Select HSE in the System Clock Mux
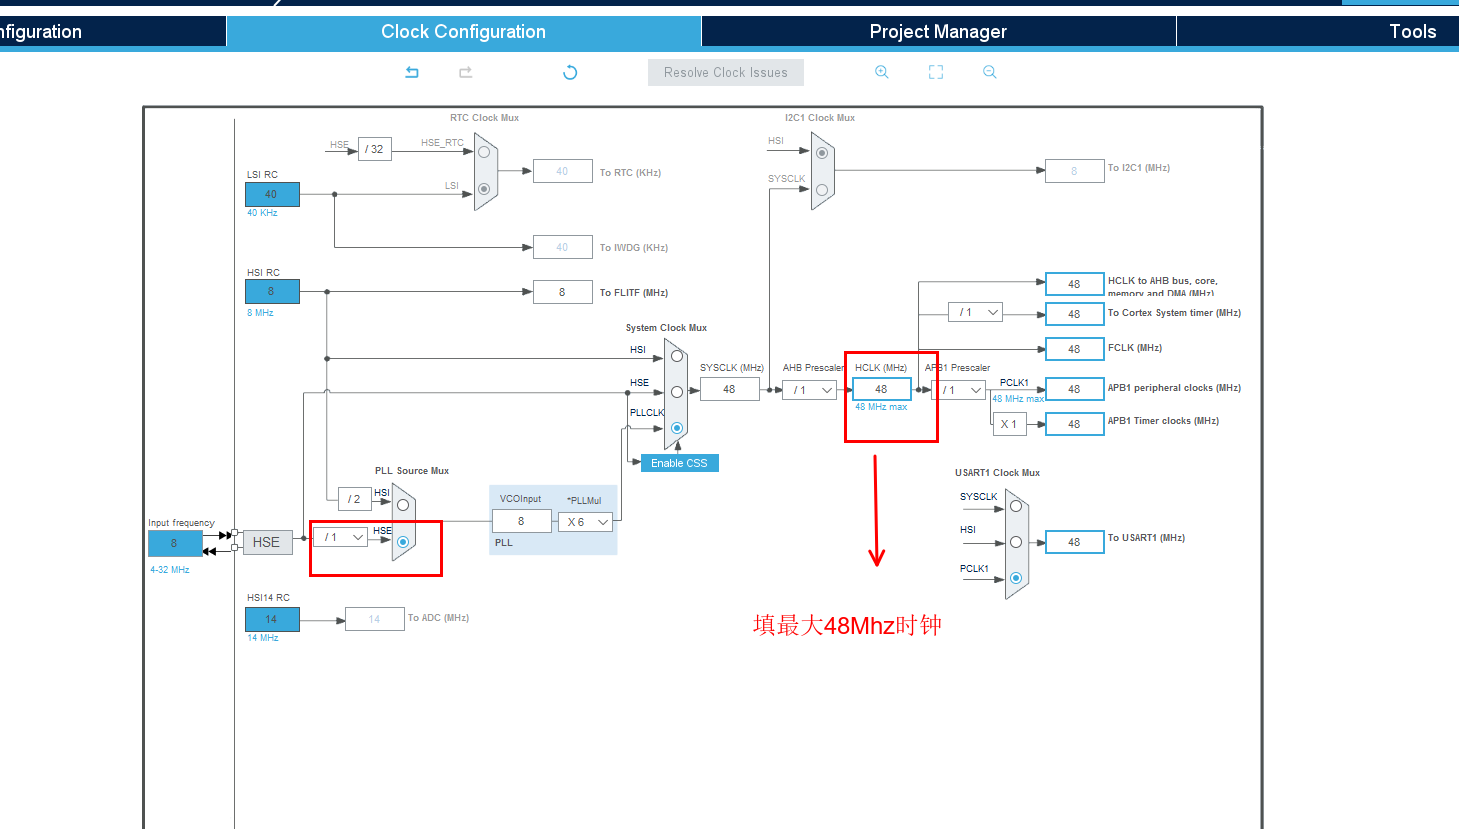This screenshot has width=1459, height=829. (677, 392)
